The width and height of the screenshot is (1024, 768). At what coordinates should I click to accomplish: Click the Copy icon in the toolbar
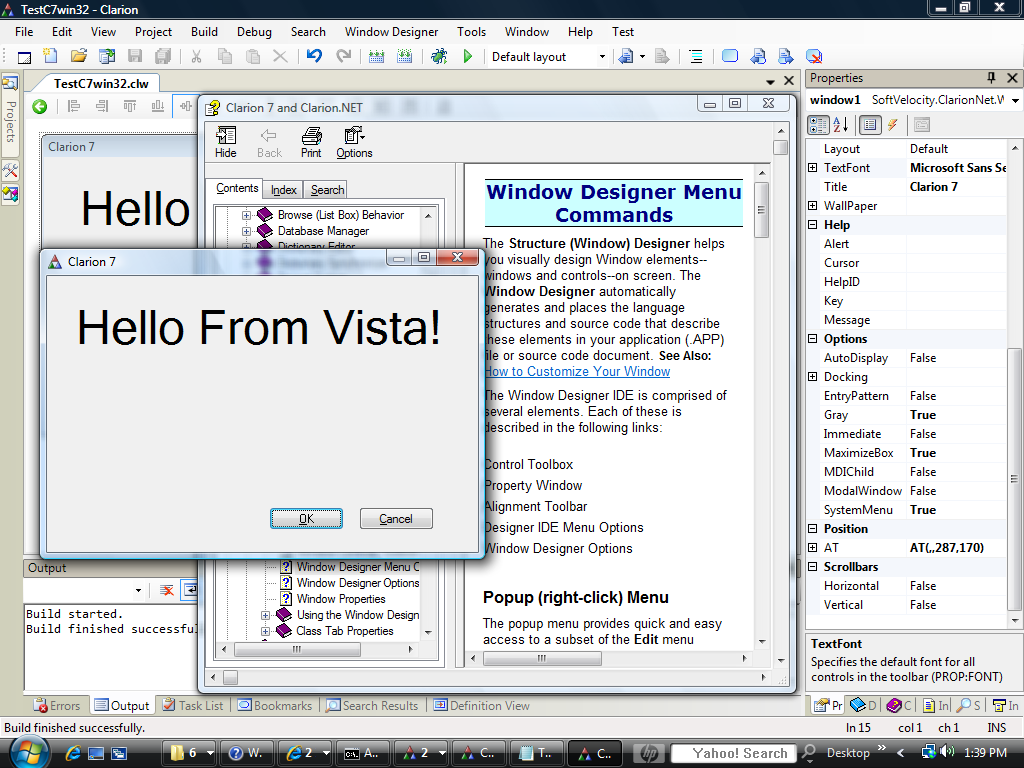225,57
